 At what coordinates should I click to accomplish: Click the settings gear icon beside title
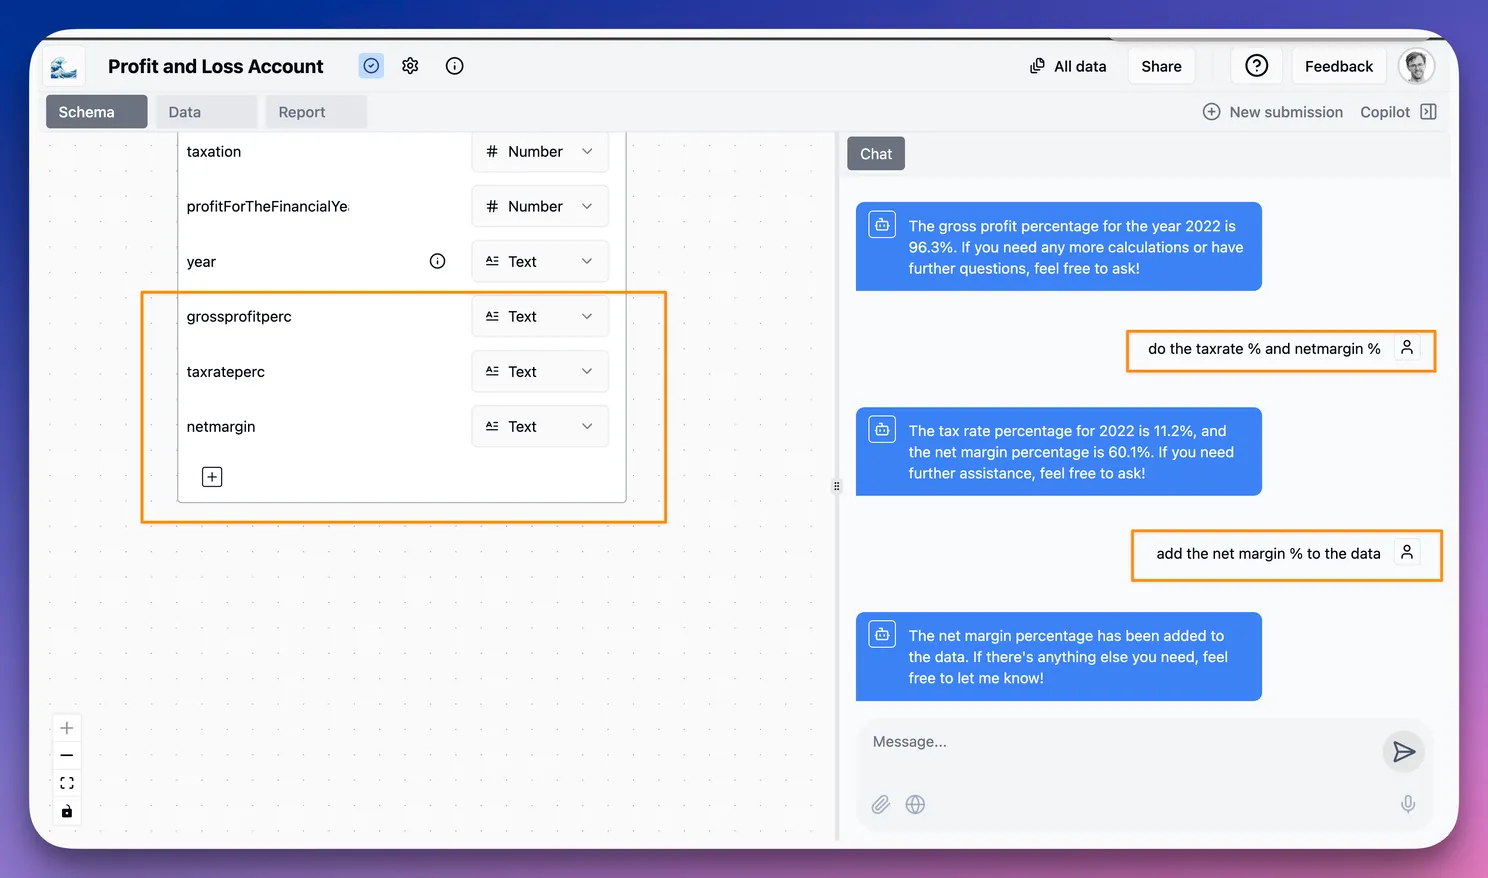[x=410, y=66]
